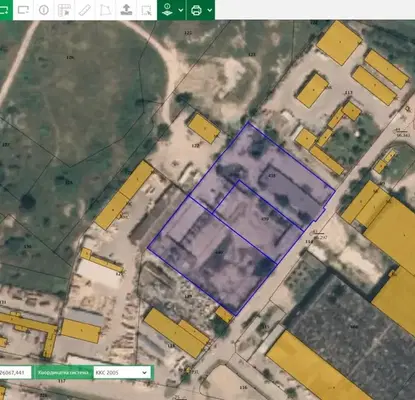The height and width of the screenshot is (400, 415).
Task: Pick the polygon area measure tool
Action: click(x=105, y=10)
